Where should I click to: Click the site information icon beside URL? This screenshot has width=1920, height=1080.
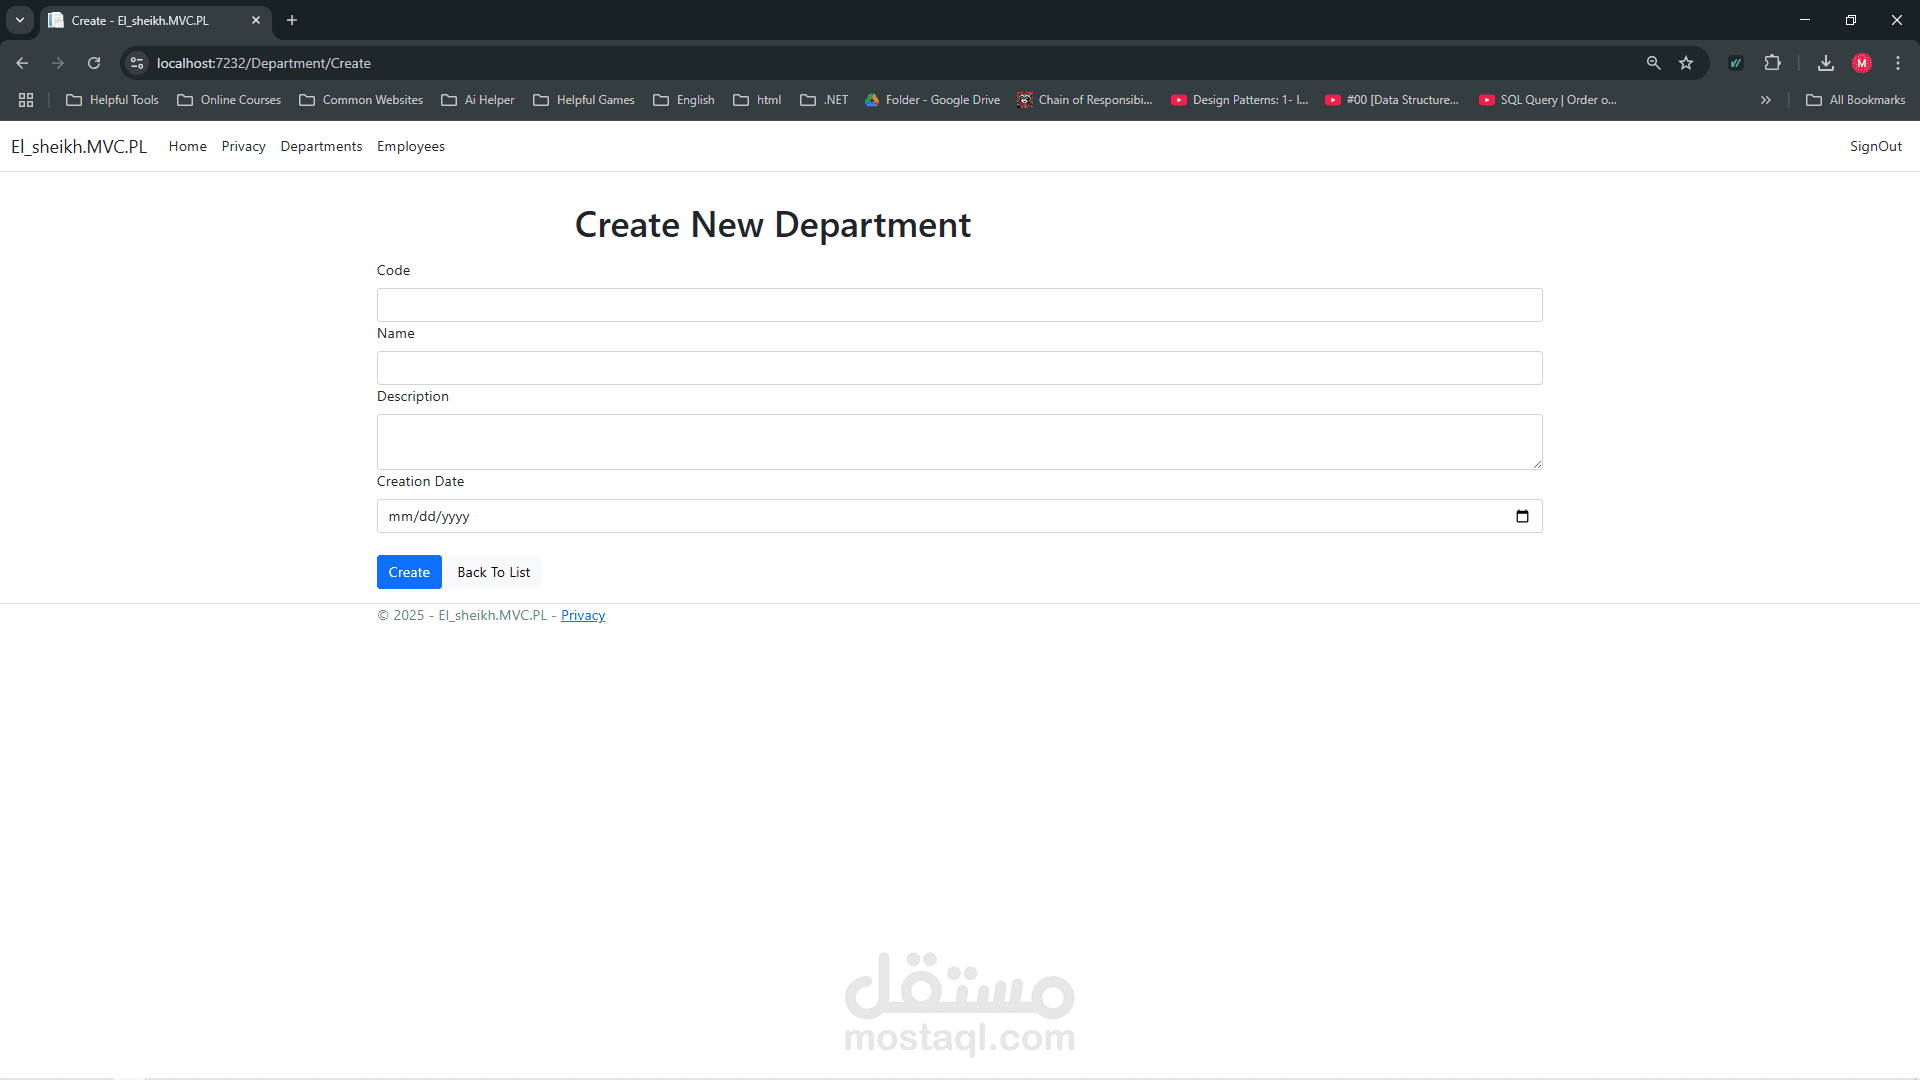click(137, 63)
